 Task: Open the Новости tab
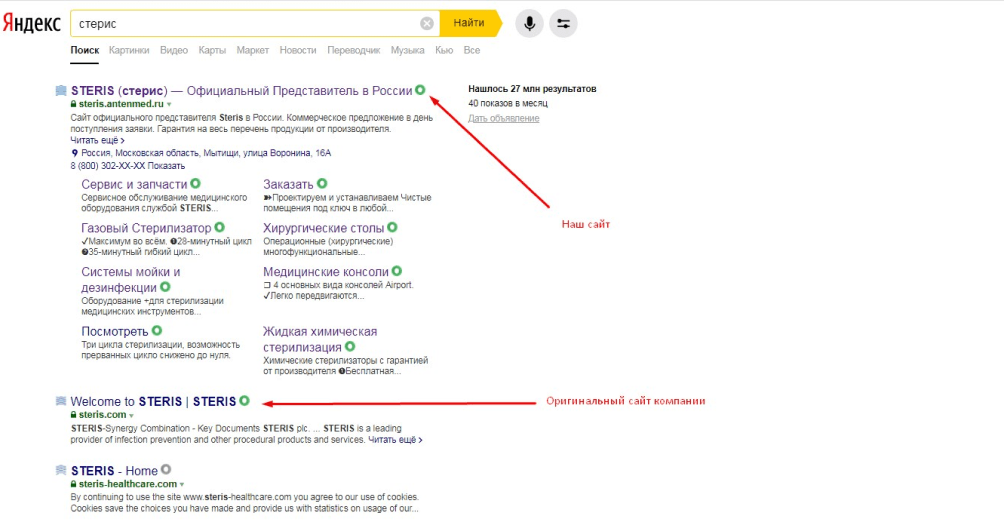[x=298, y=50]
